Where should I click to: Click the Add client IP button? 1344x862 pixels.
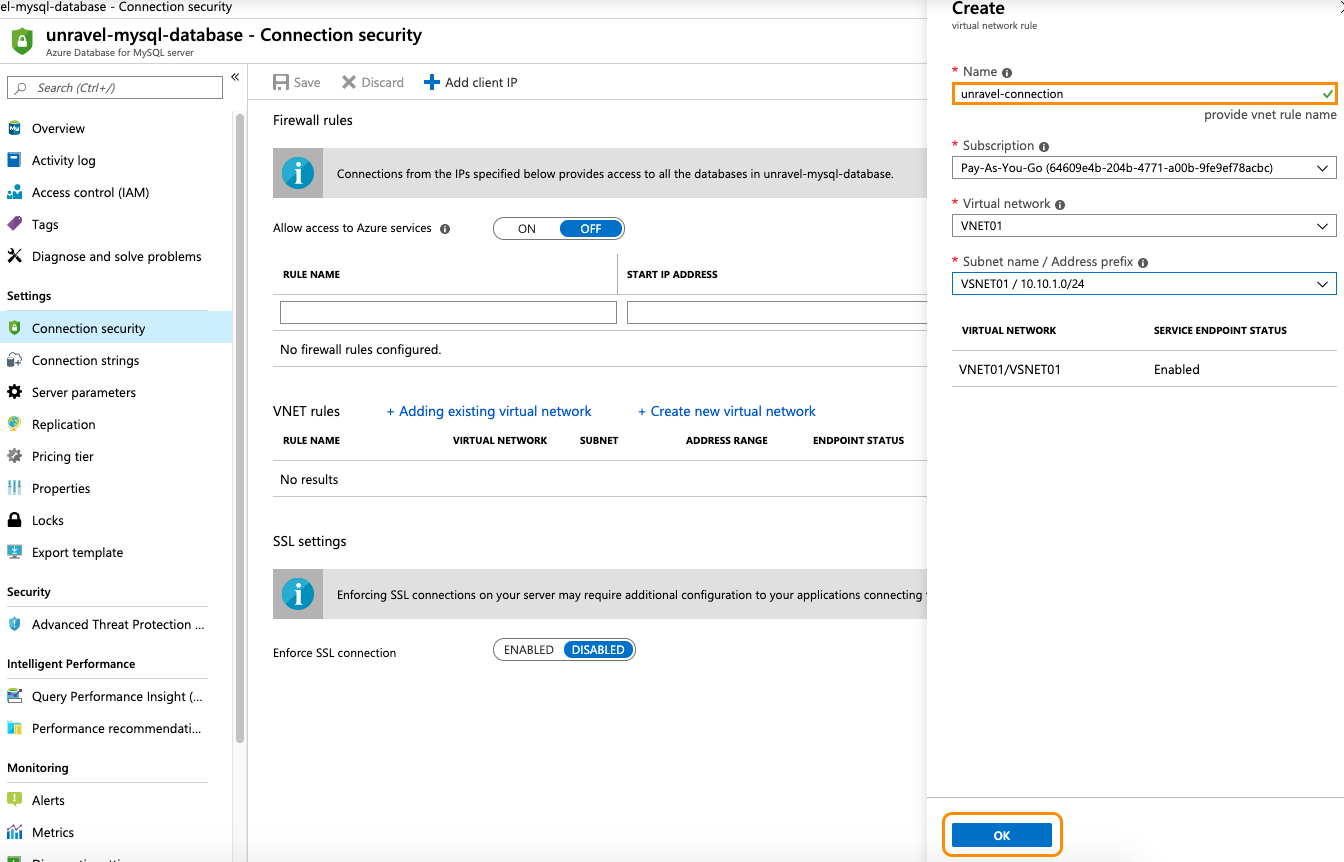pos(471,82)
